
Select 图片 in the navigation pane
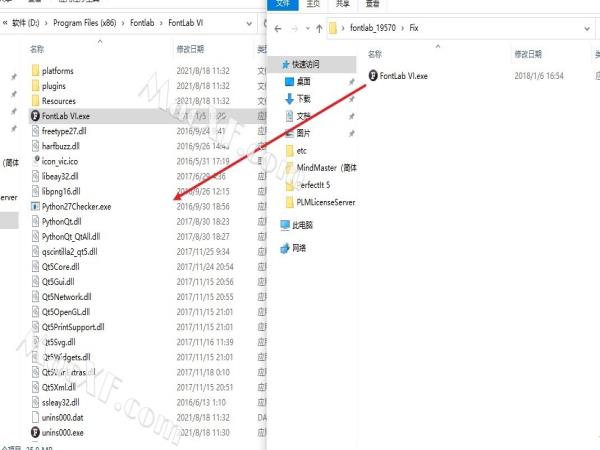pyautogui.click(x=303, y=133)
